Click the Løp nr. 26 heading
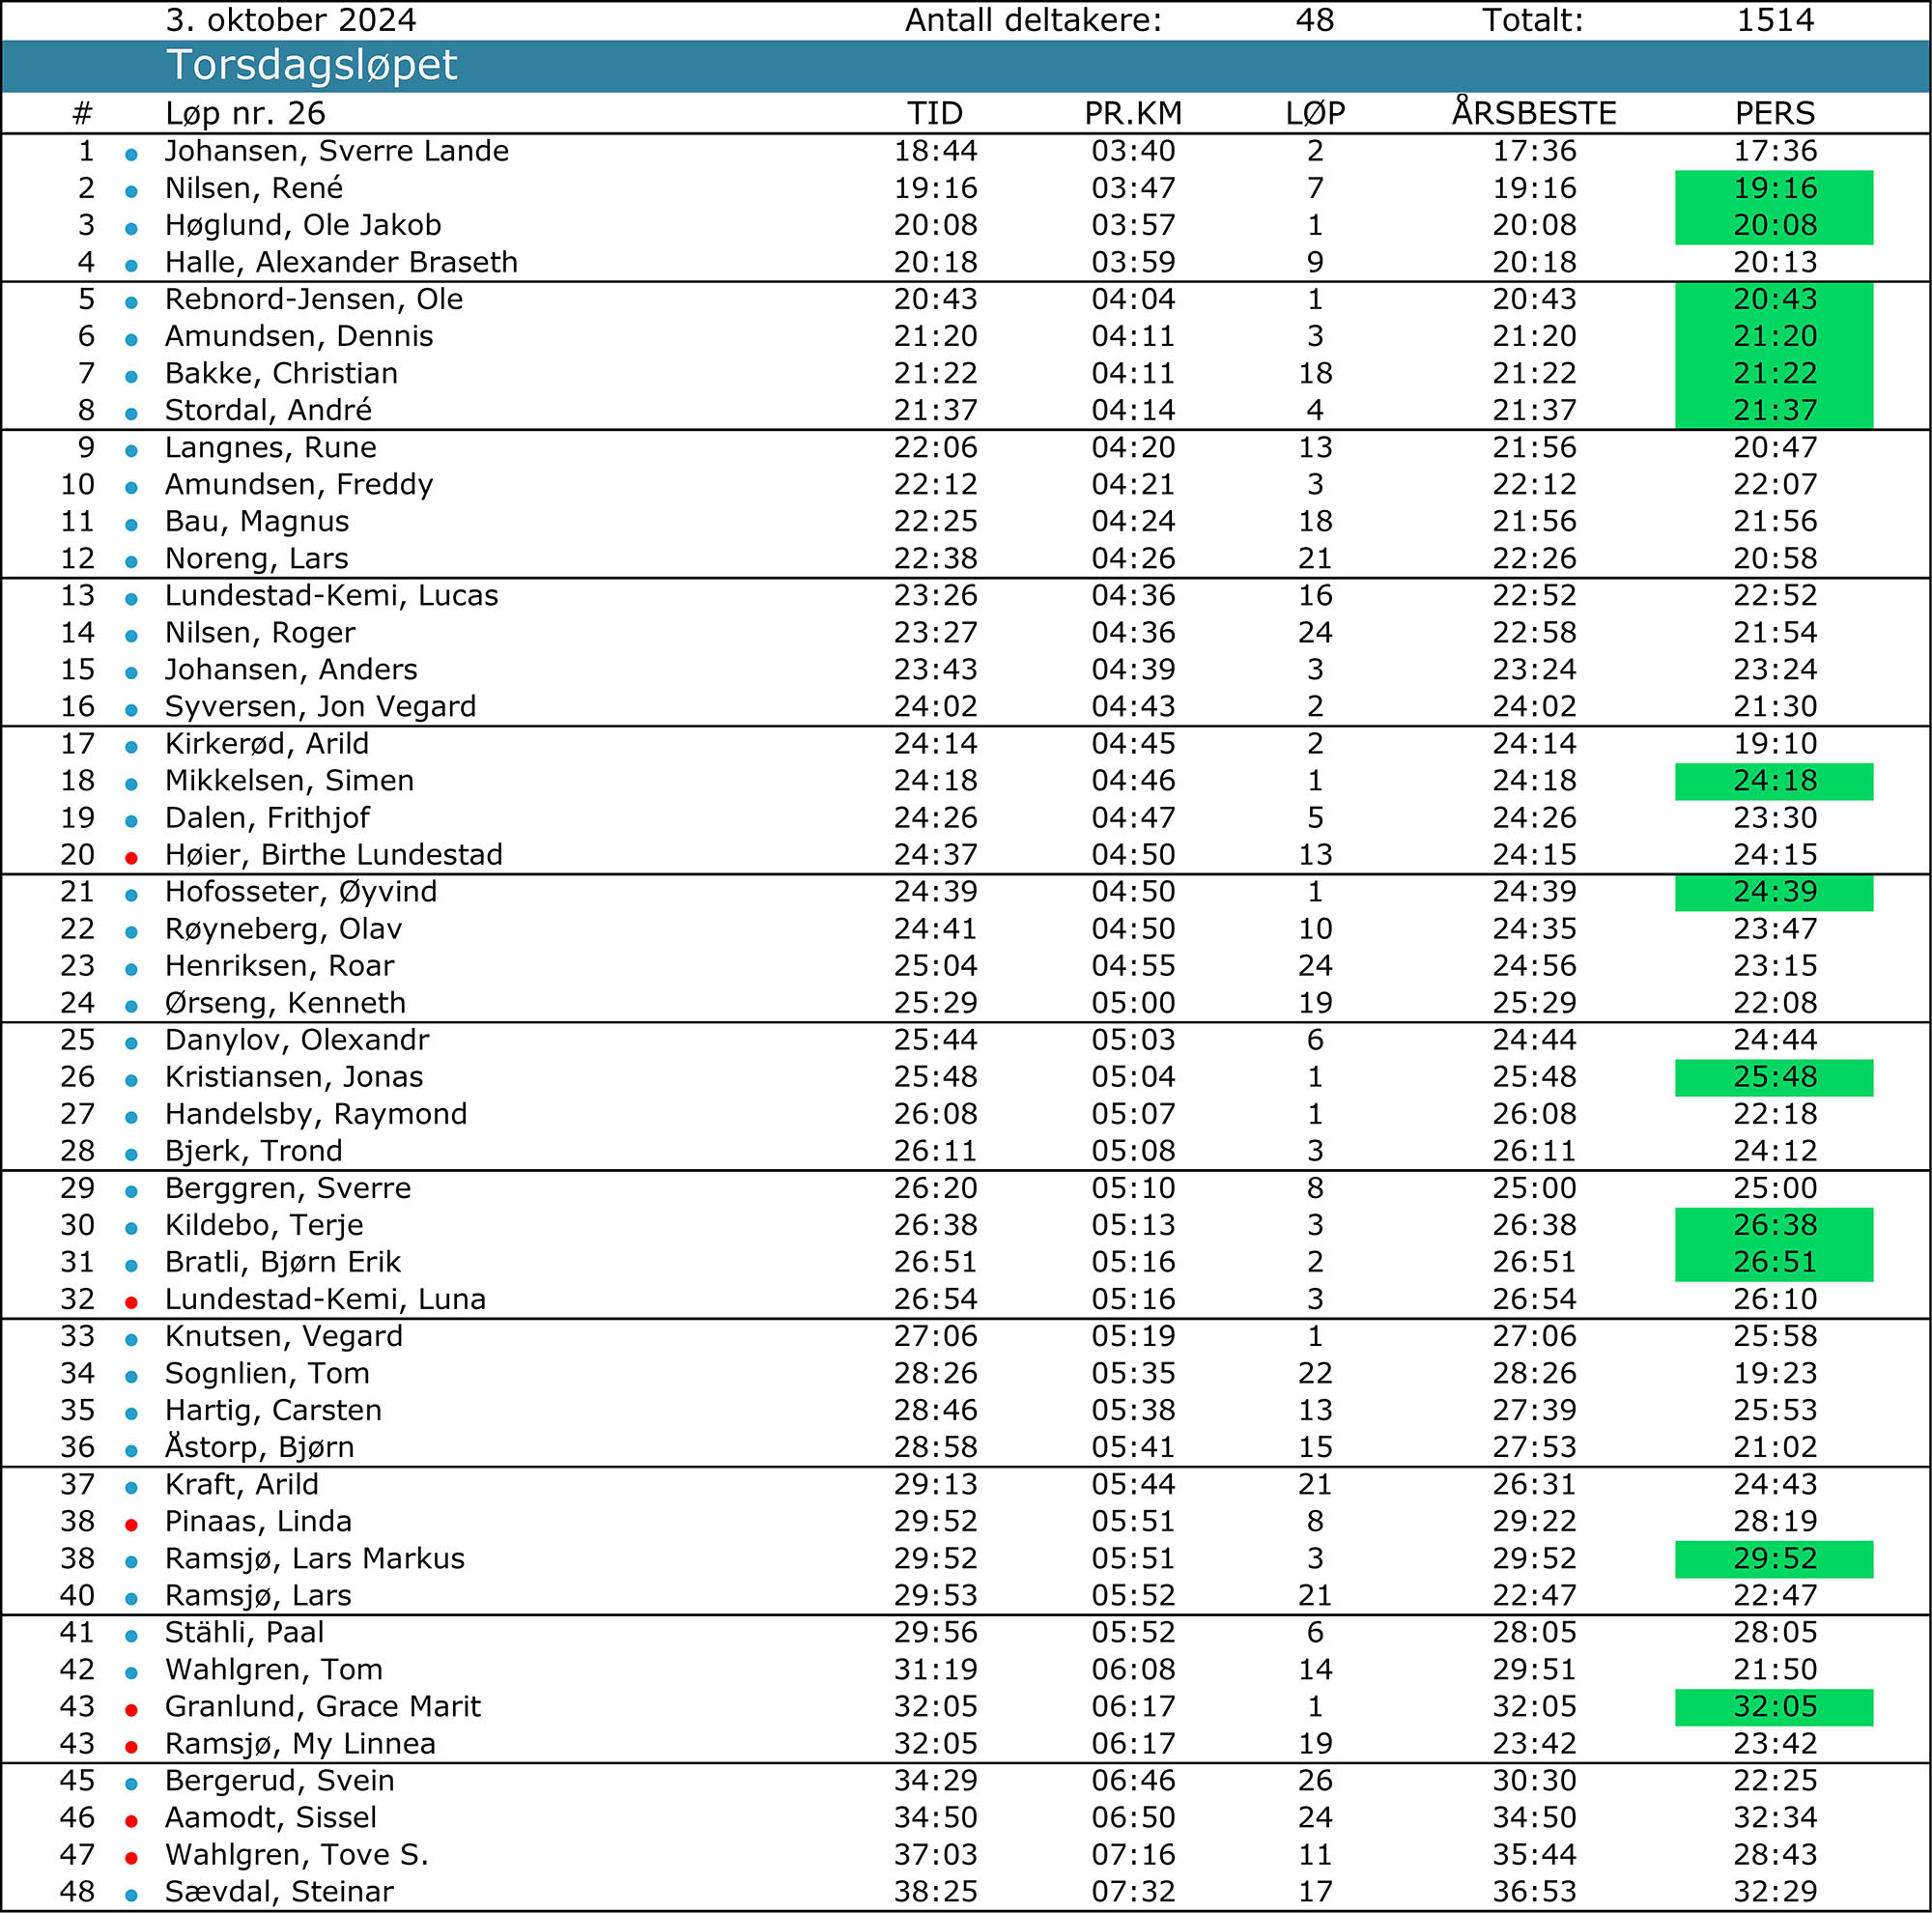The image size is (1932, 1913). [245, 113]
